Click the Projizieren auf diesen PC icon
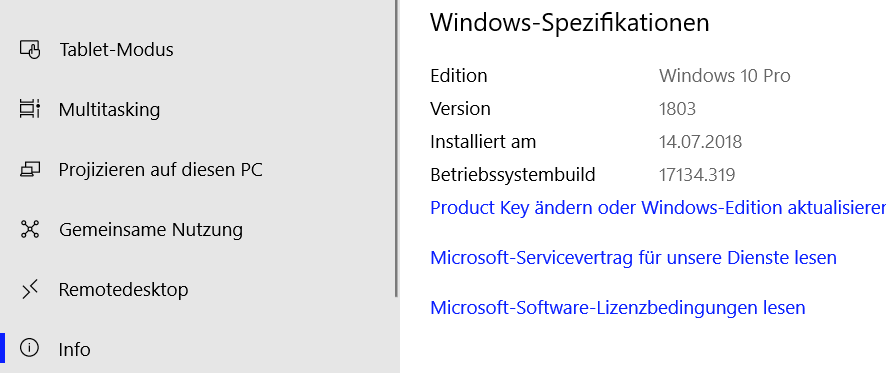This screenshot has width=886, height=373. (30, 170)
